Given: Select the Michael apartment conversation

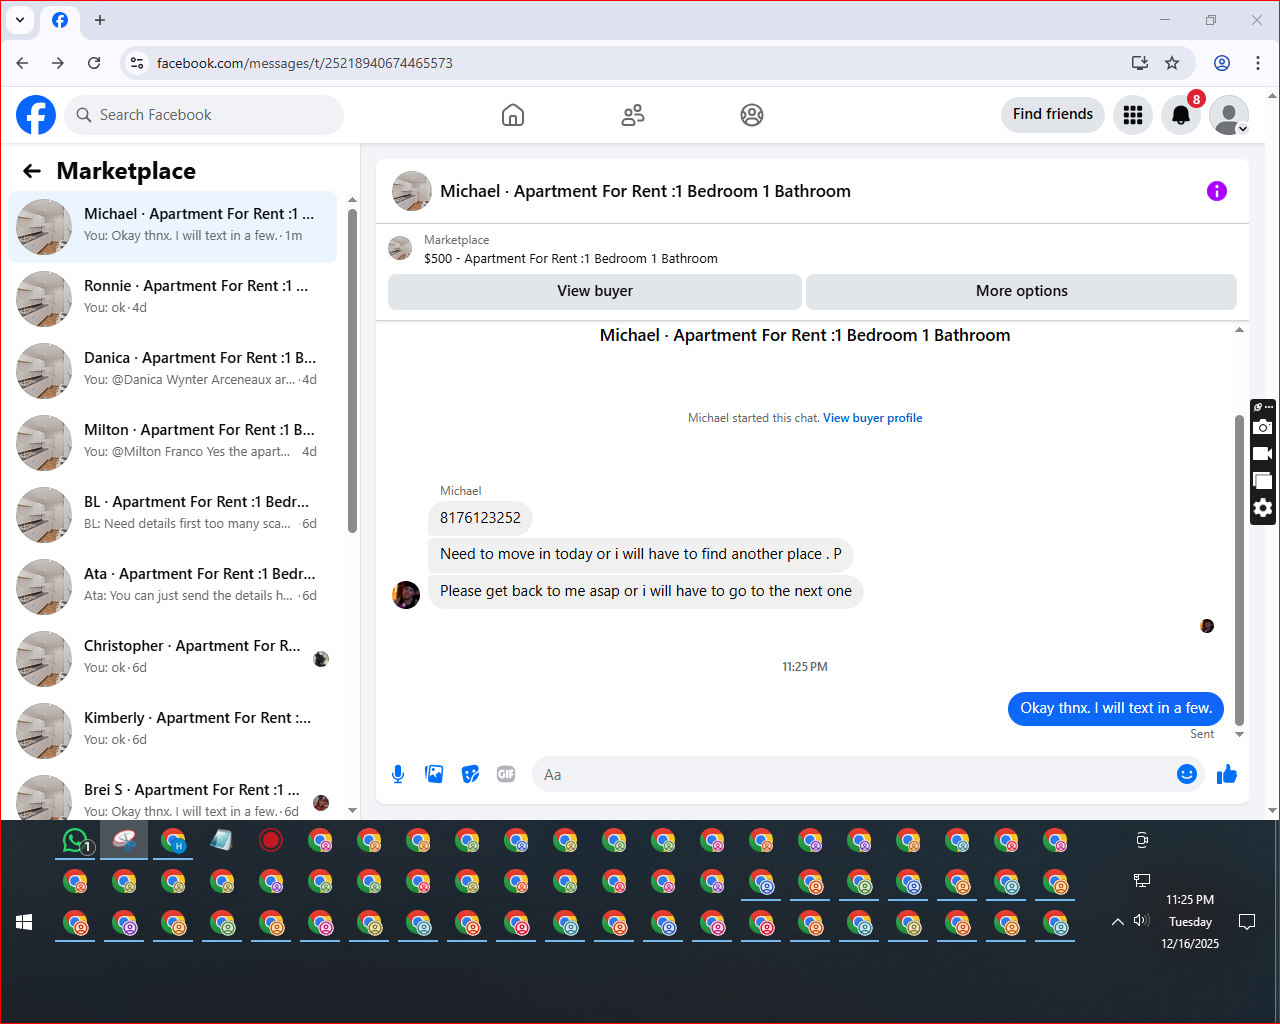Looking at the screenshot, I should coord(172,226).
